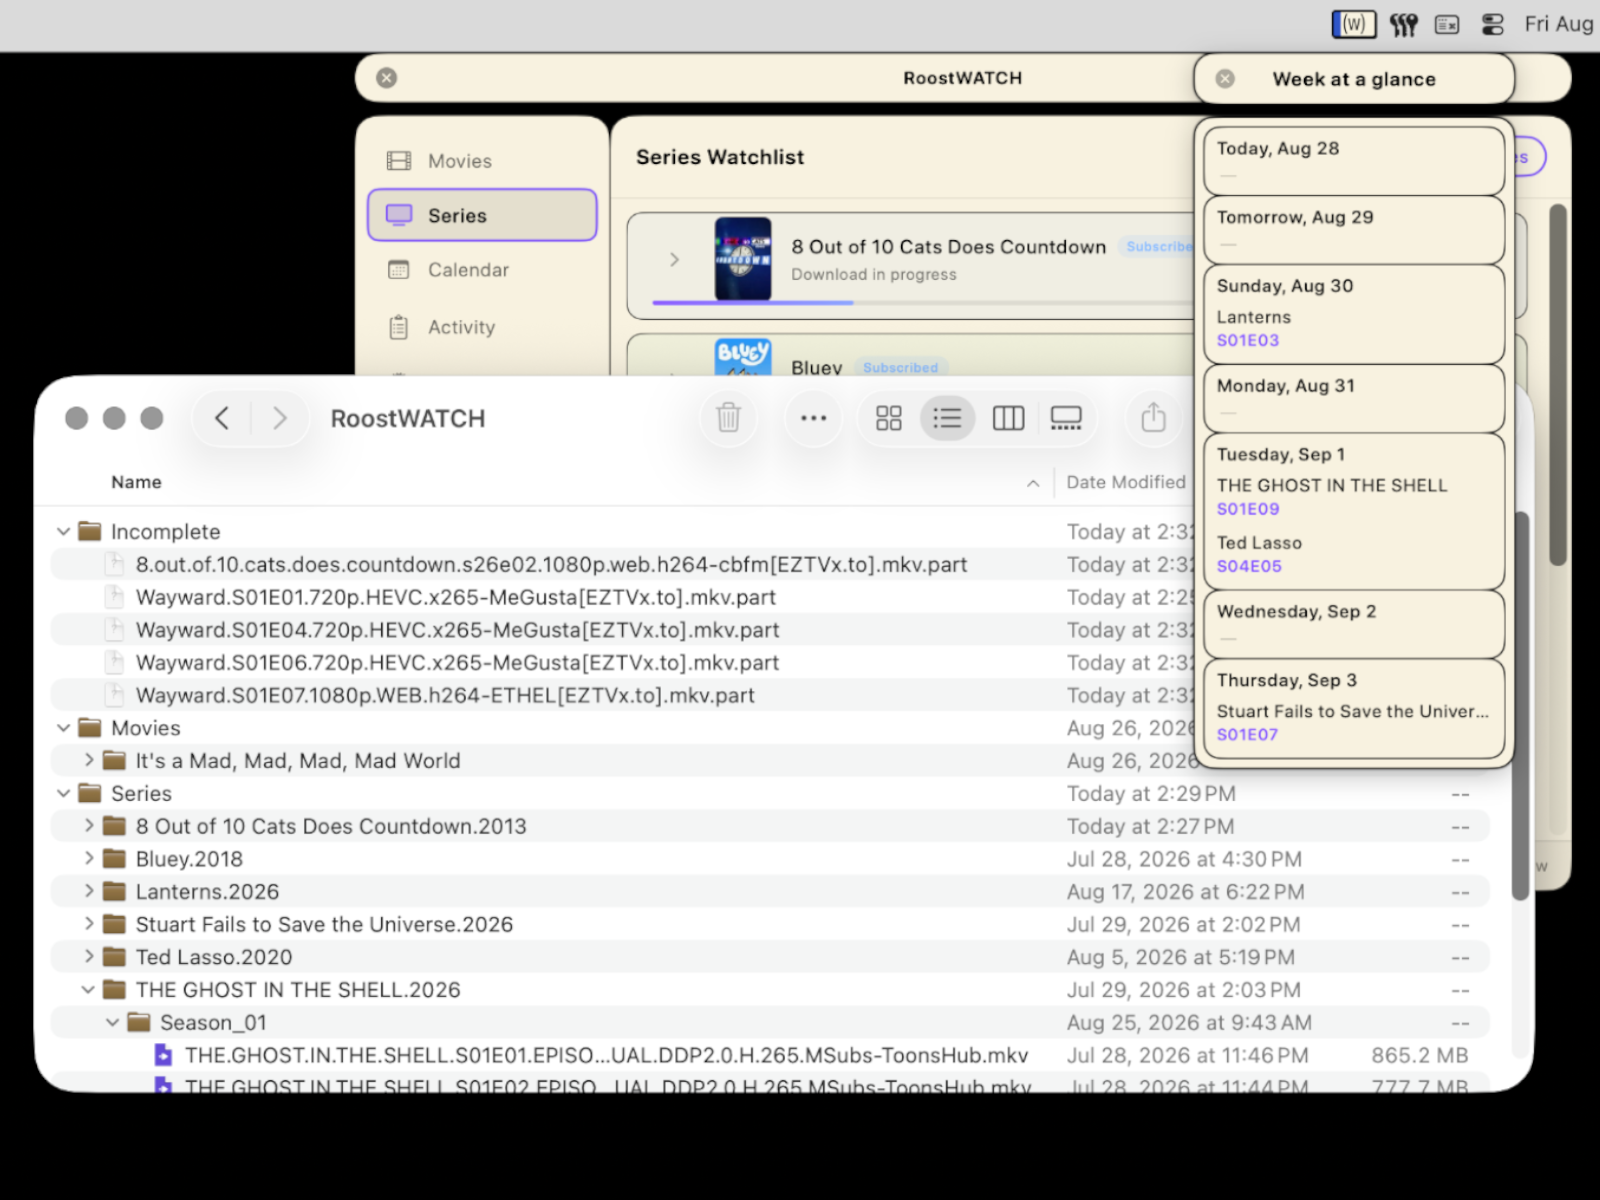Click the Activity clipboard icon
The width and height of the screenshot is (1600, 1200).
399,327
